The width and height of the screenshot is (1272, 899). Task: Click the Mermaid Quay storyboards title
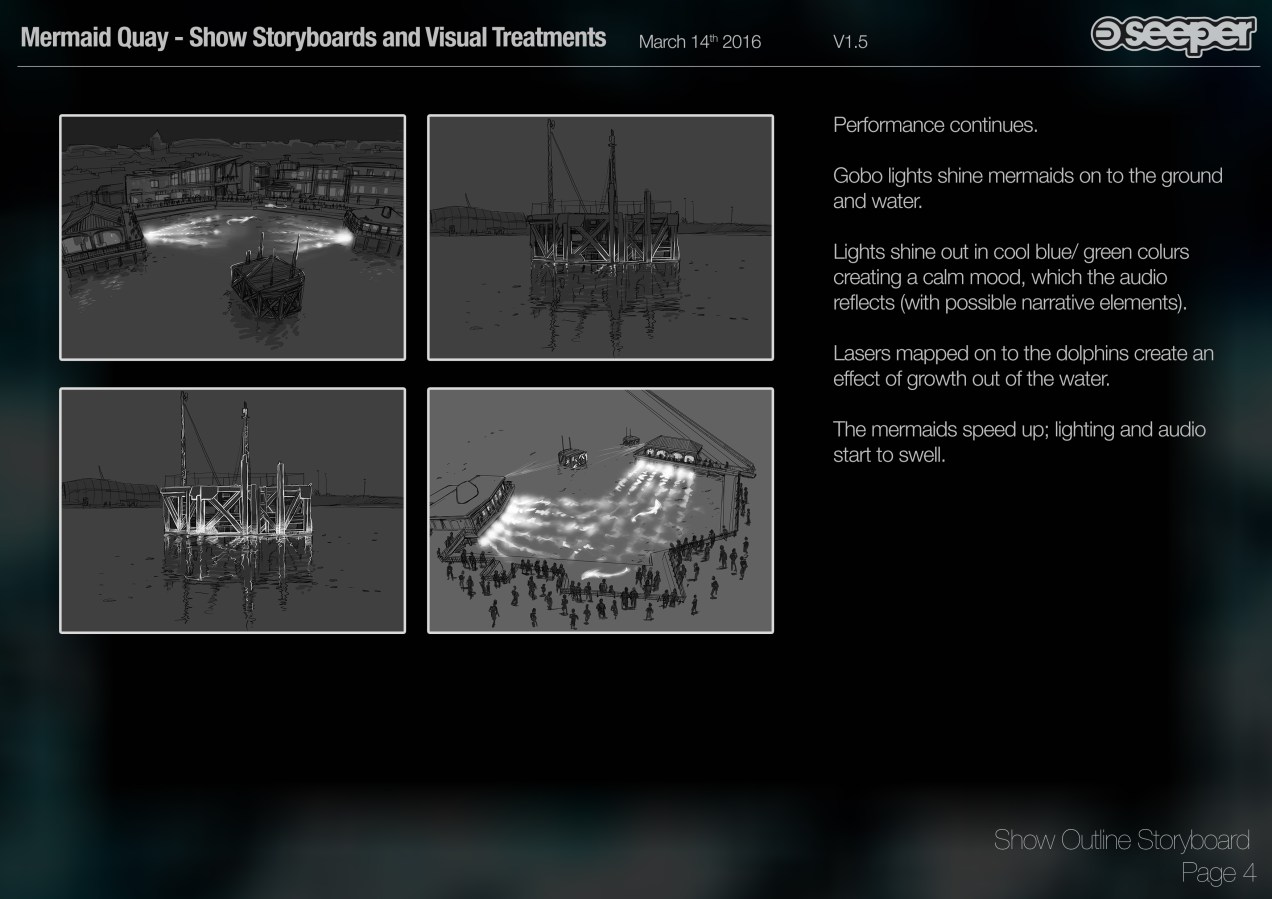[313, 38]
